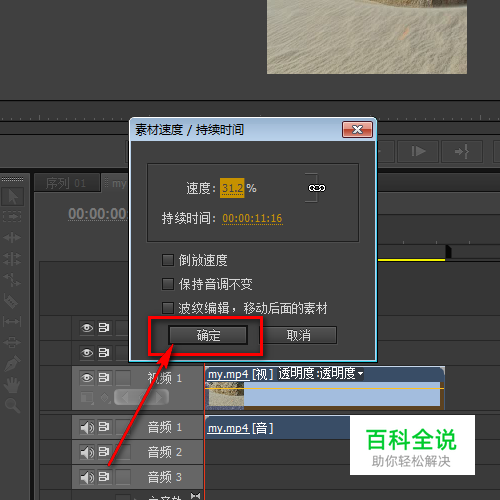This screenshot has width=500, height=500.
Task: Toggle sync lock on 音频 3 track
Action: [104, 477]
